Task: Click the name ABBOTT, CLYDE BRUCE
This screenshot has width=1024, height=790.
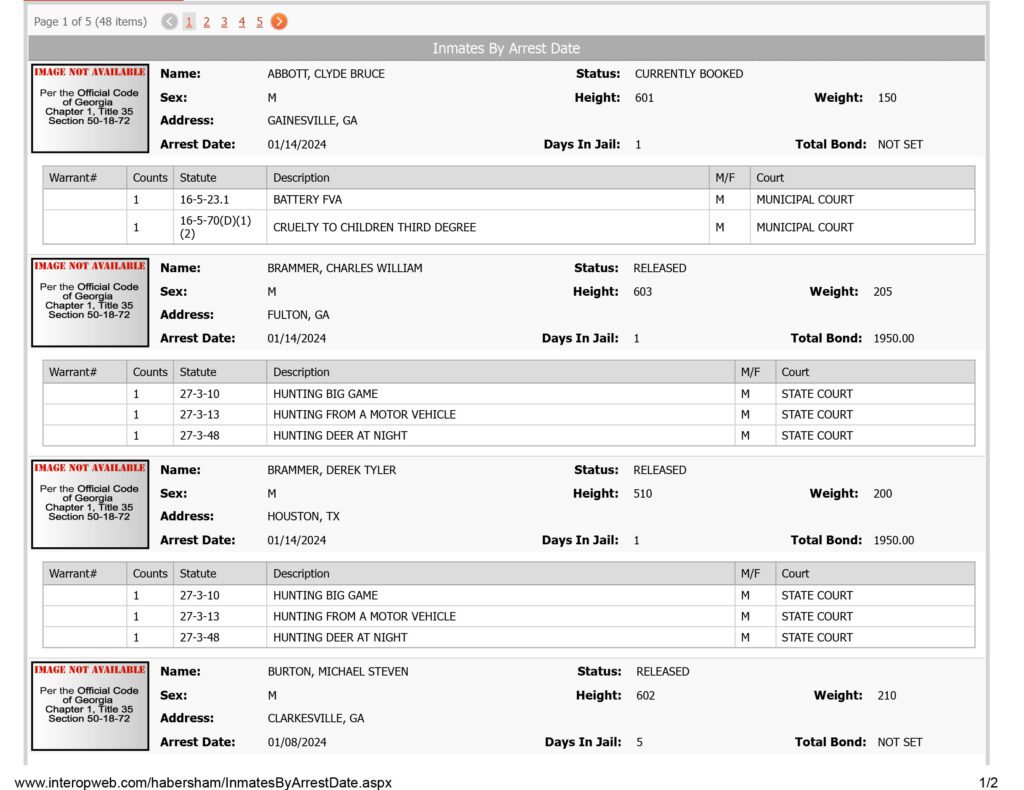Action: click(x=326, y=74)
